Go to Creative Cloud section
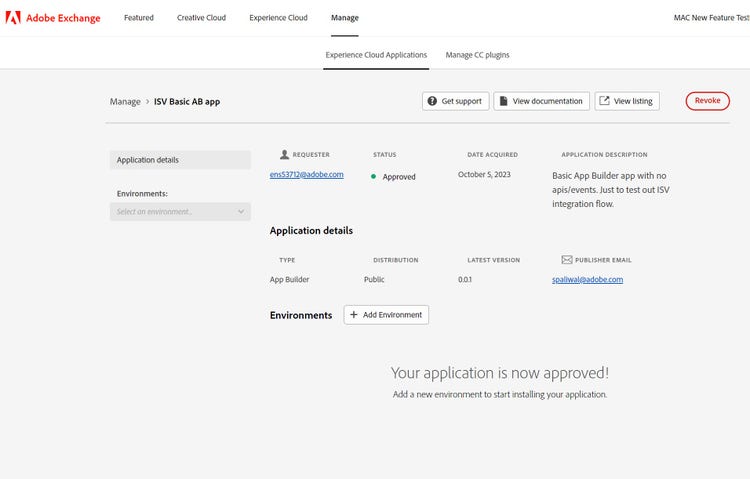Image resolution: width=750 pixels, height=479 pixels. 201,18
